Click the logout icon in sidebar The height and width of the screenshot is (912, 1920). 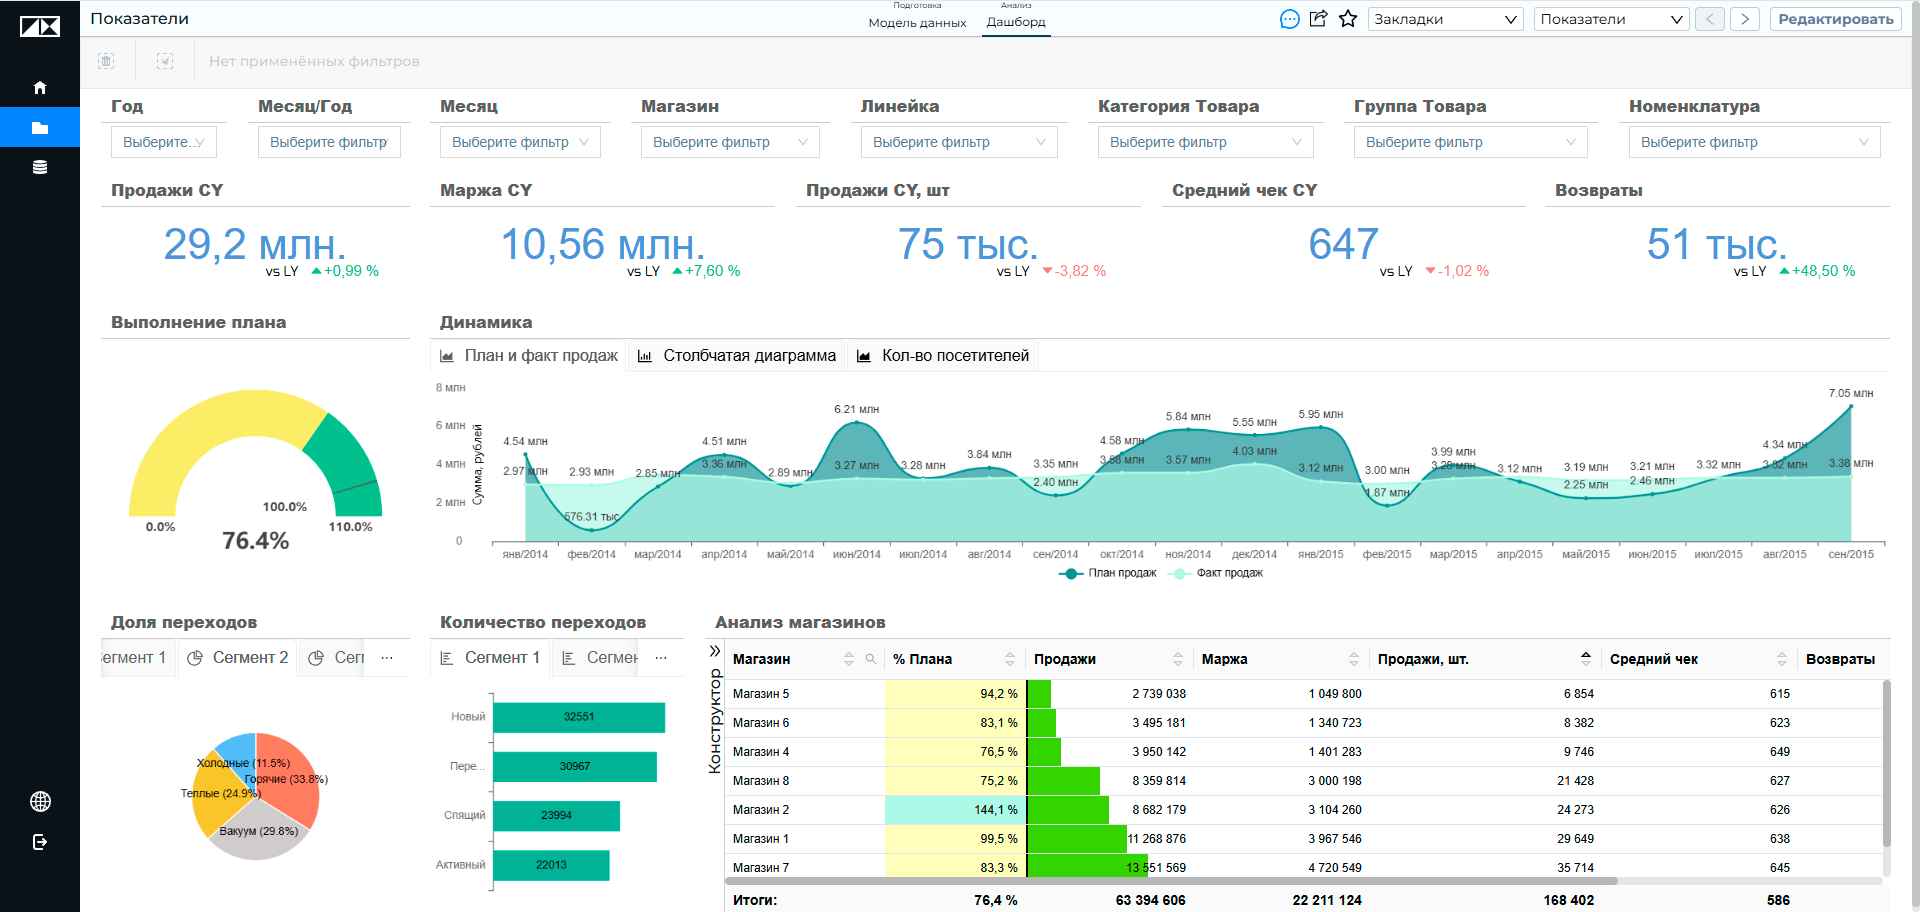tap(40, 842)
